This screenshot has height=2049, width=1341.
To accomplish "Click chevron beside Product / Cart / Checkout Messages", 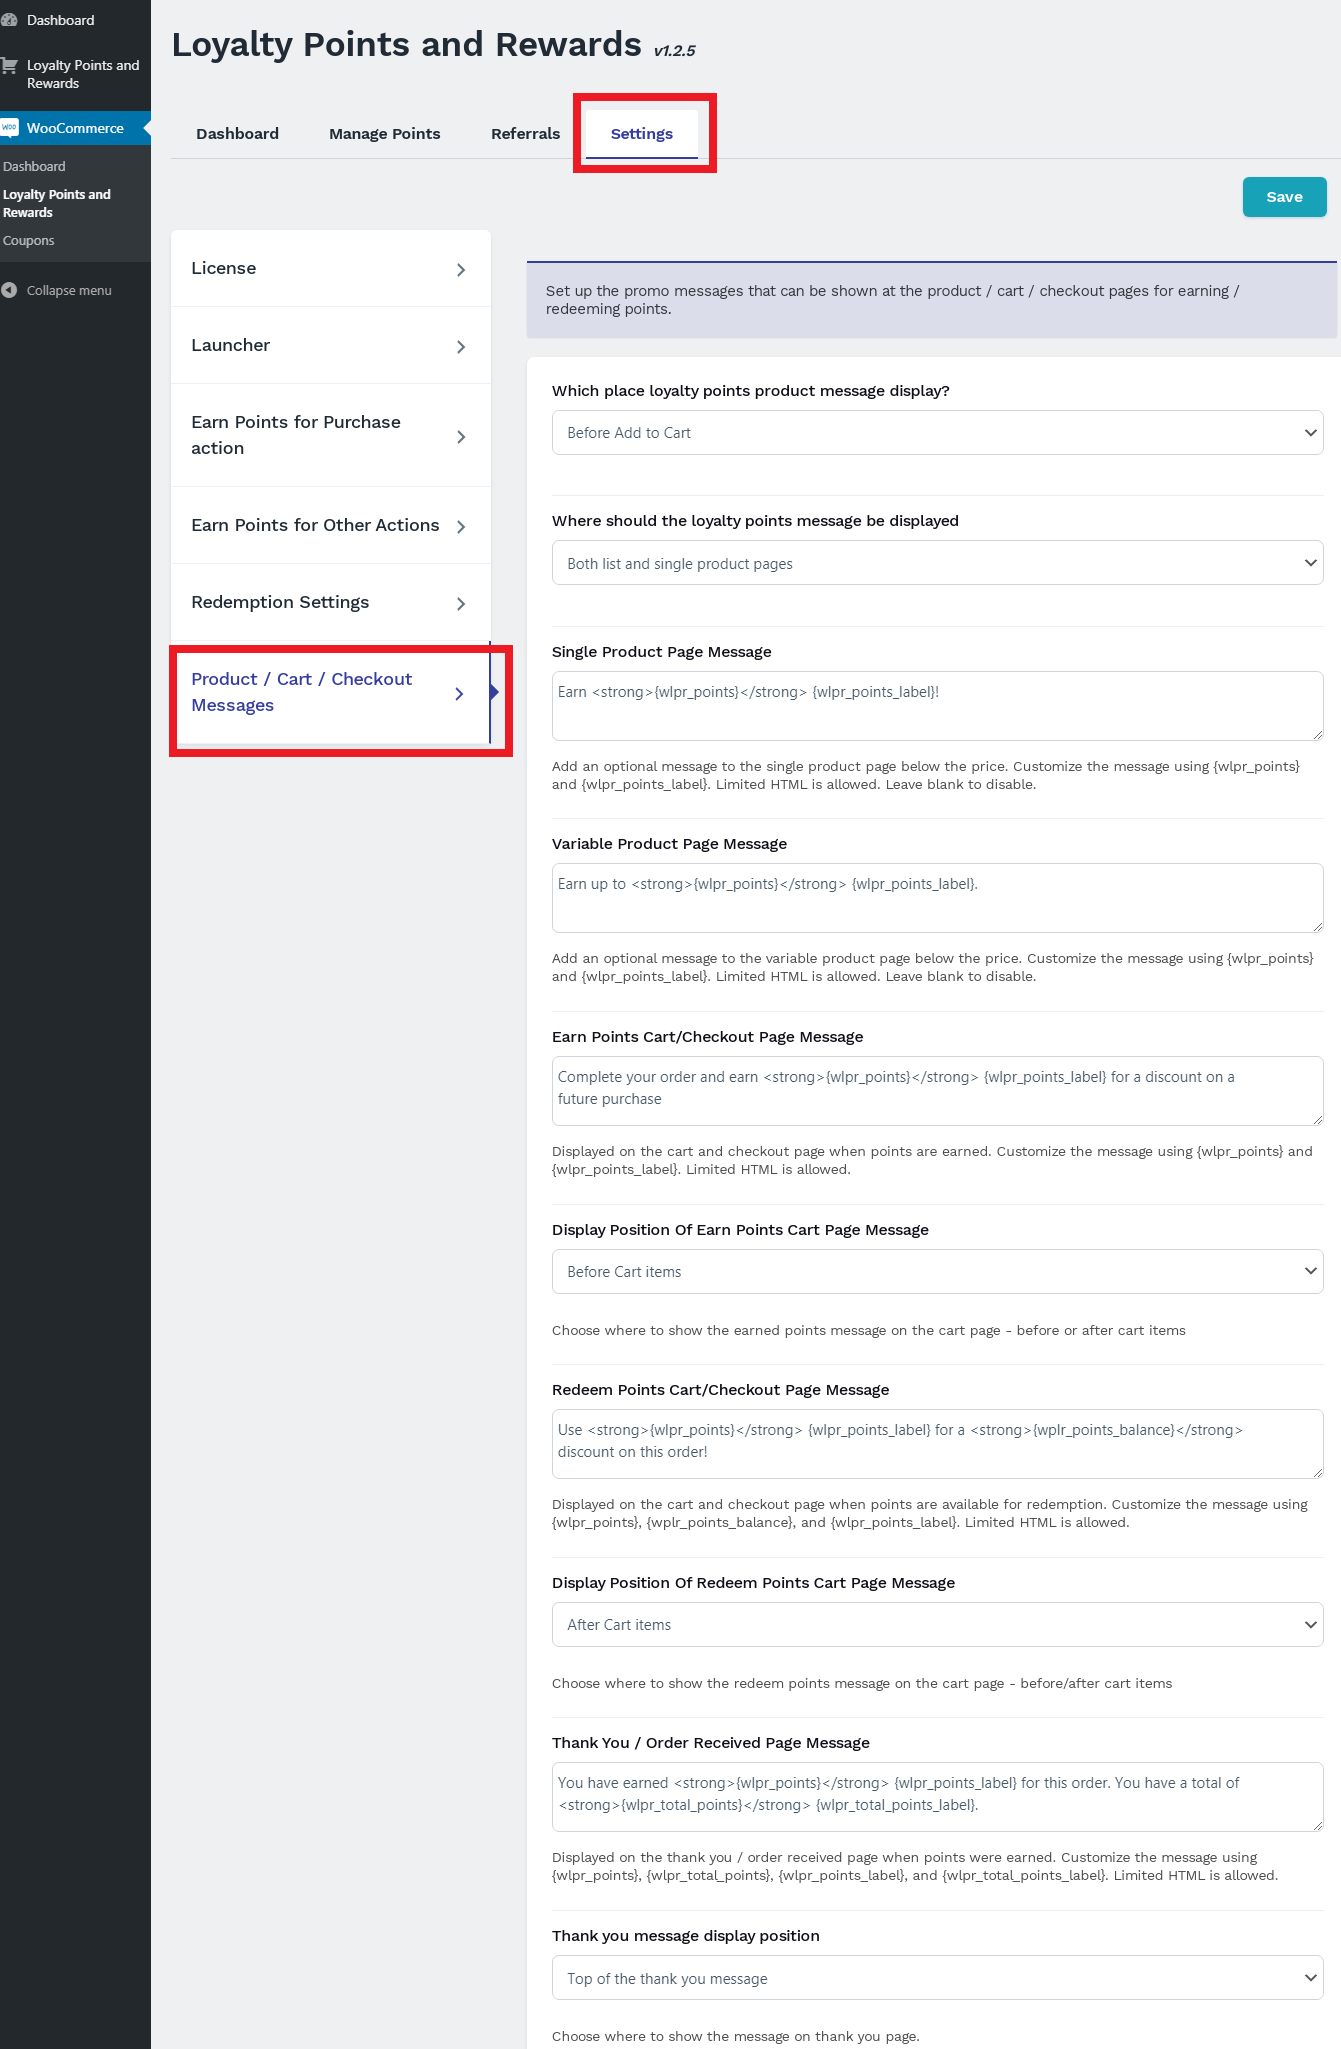I will pos(459,693).
